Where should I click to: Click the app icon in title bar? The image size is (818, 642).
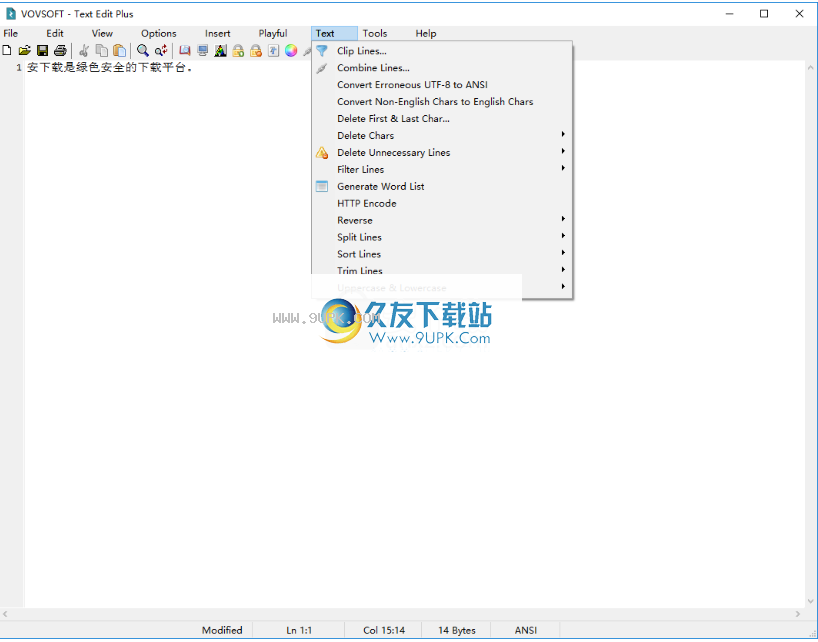[x=10, y=14]
